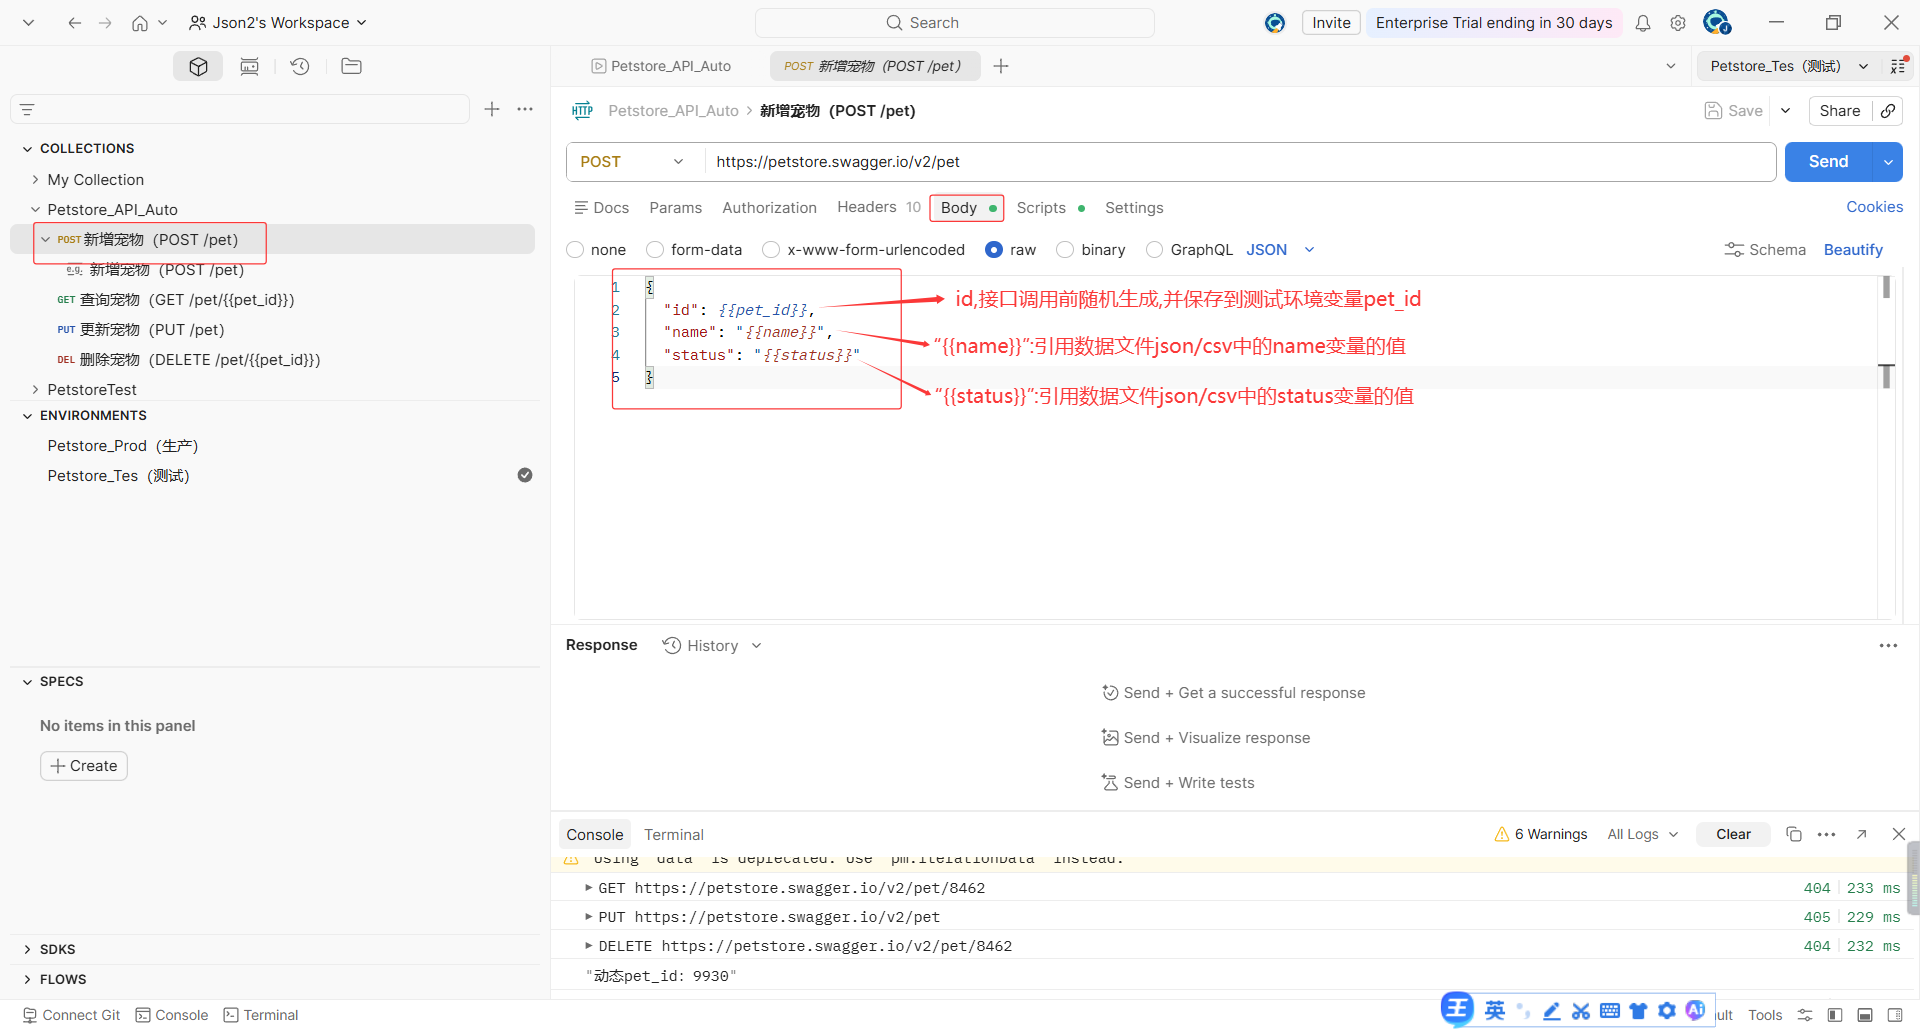Pop out the console panel
This screenshot has height=1030, width=1920.
click(x=1861, y=834)
